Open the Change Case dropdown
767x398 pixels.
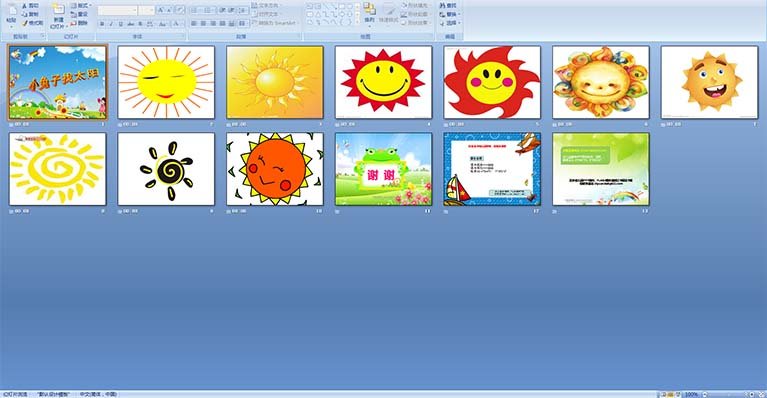[162, 23]
